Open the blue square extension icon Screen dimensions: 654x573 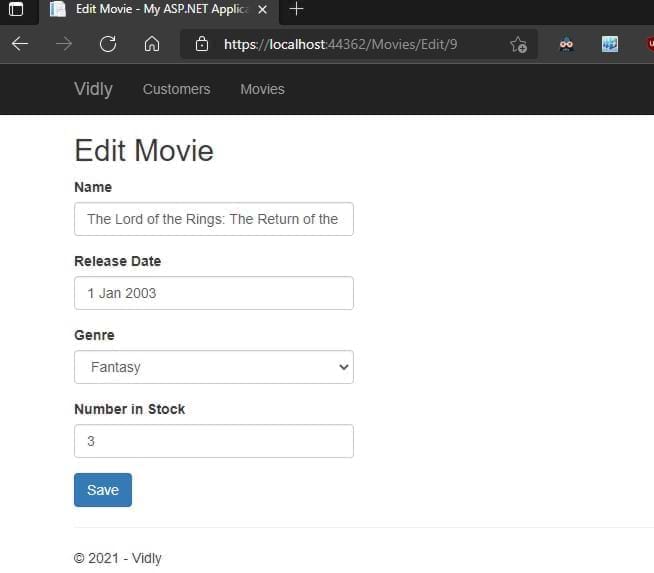(610, 44)
